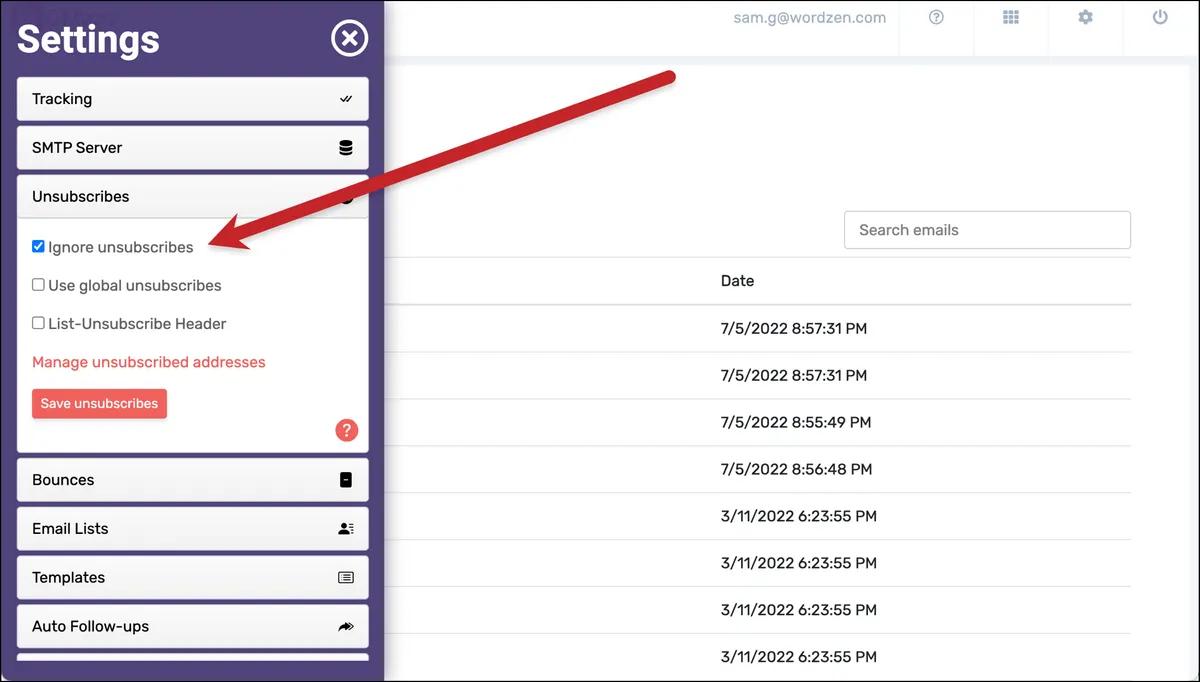The height and width of the screenshot is (682, 1200).
Task: Open Manage unsubscribed addresses link
Action: click(x=149, y=362)
